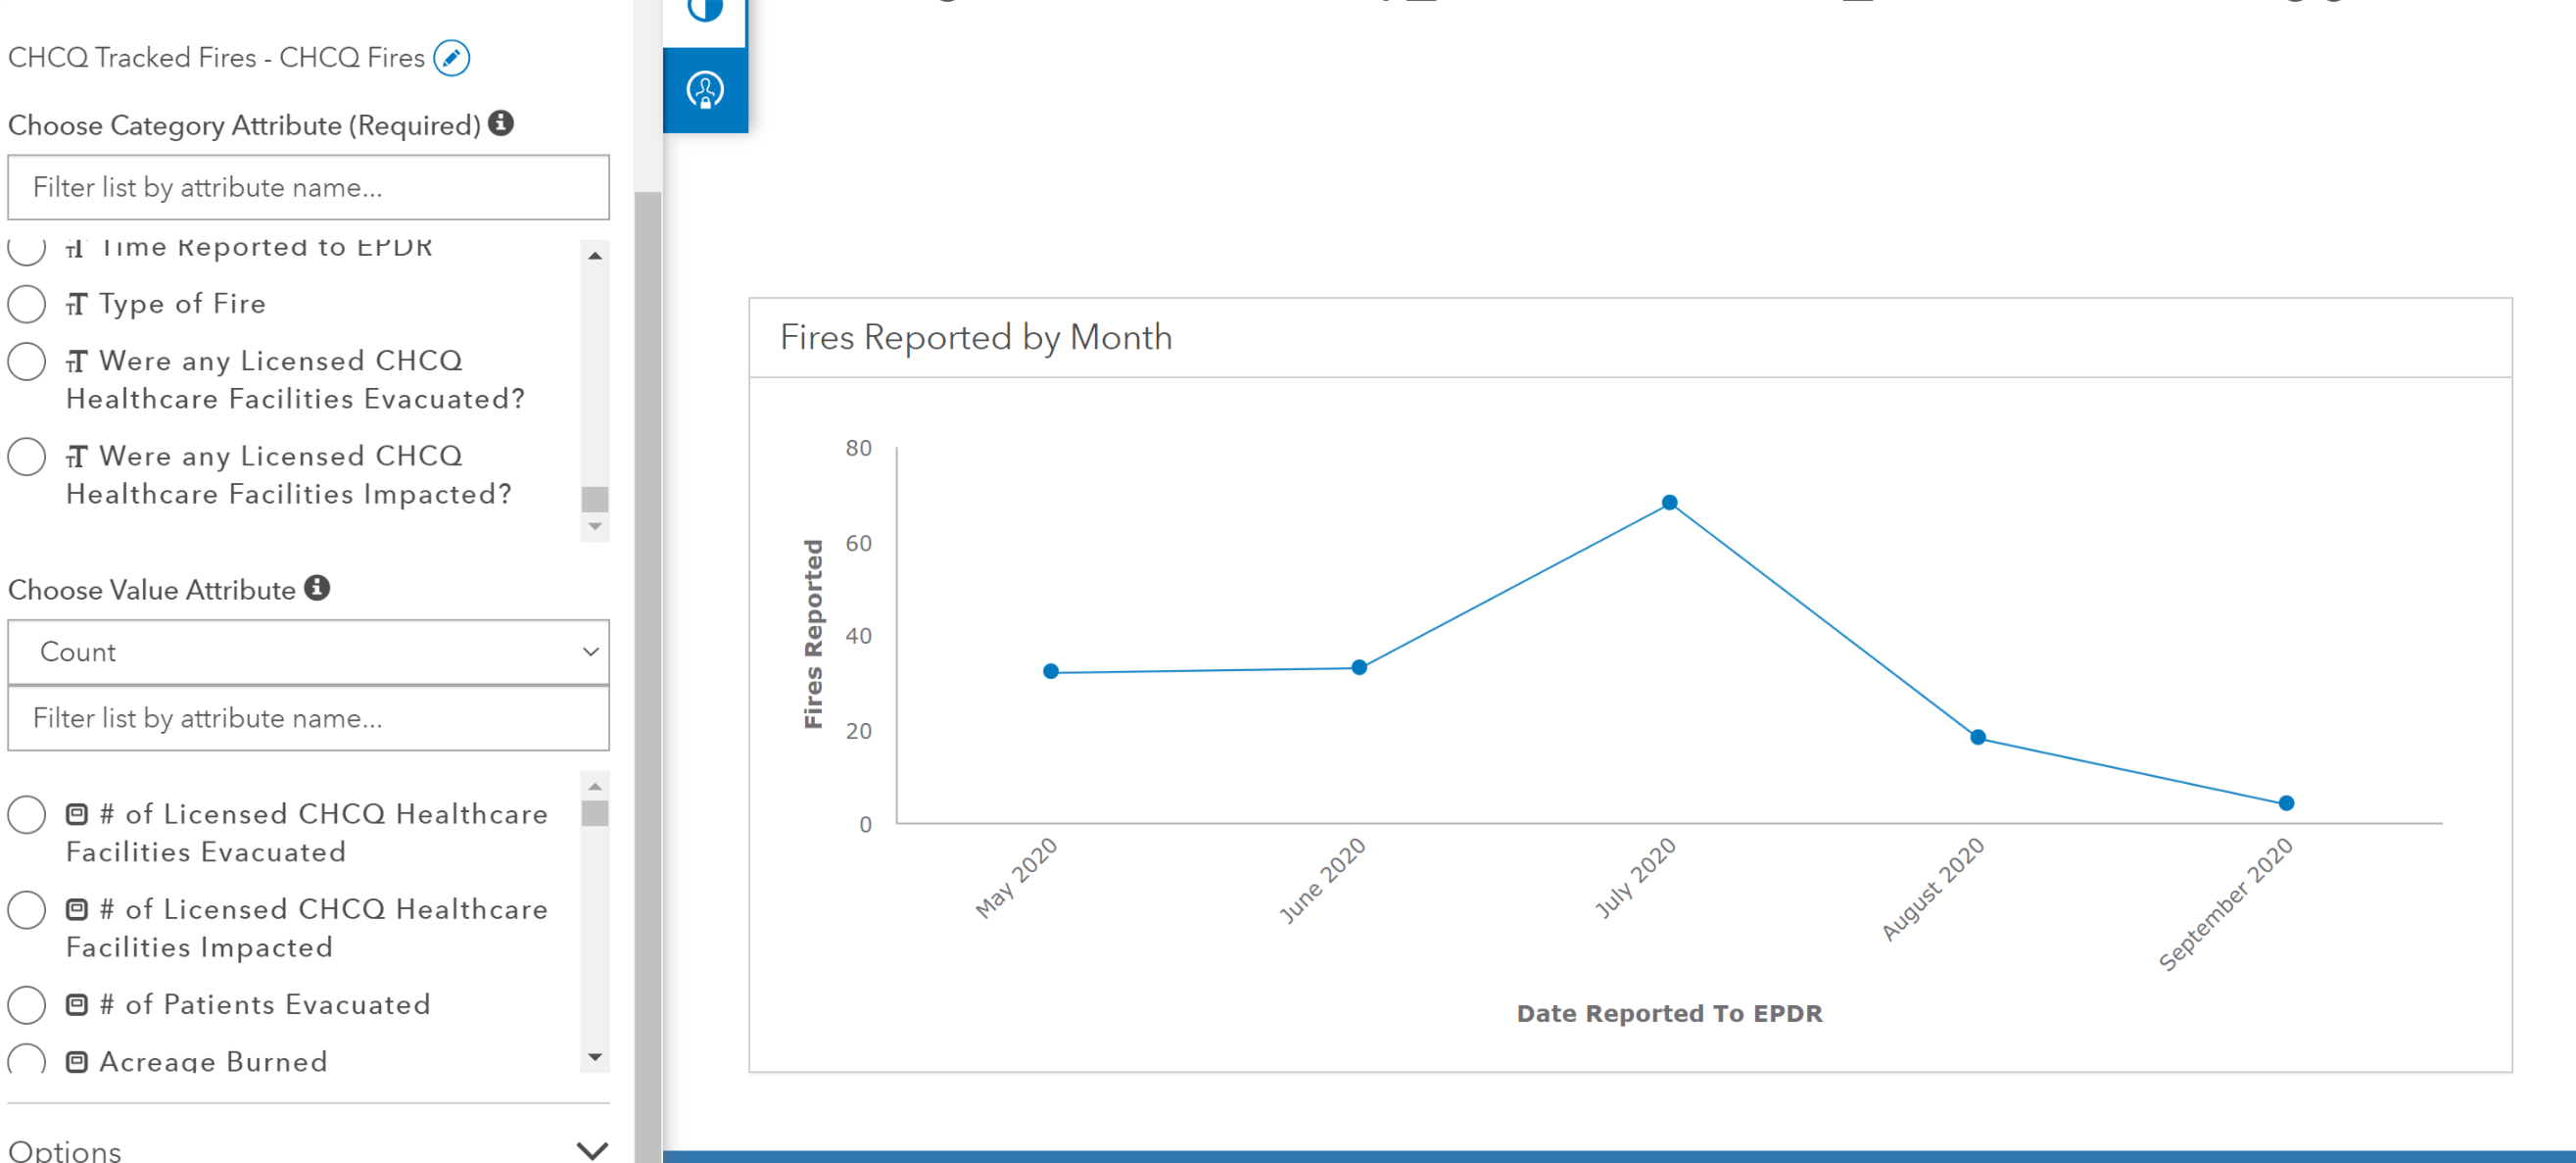The image size is (2576, 1163).
Task: Select Acreage Burned value attribute
Action: pyautogui.click(x=27, y=1059)
